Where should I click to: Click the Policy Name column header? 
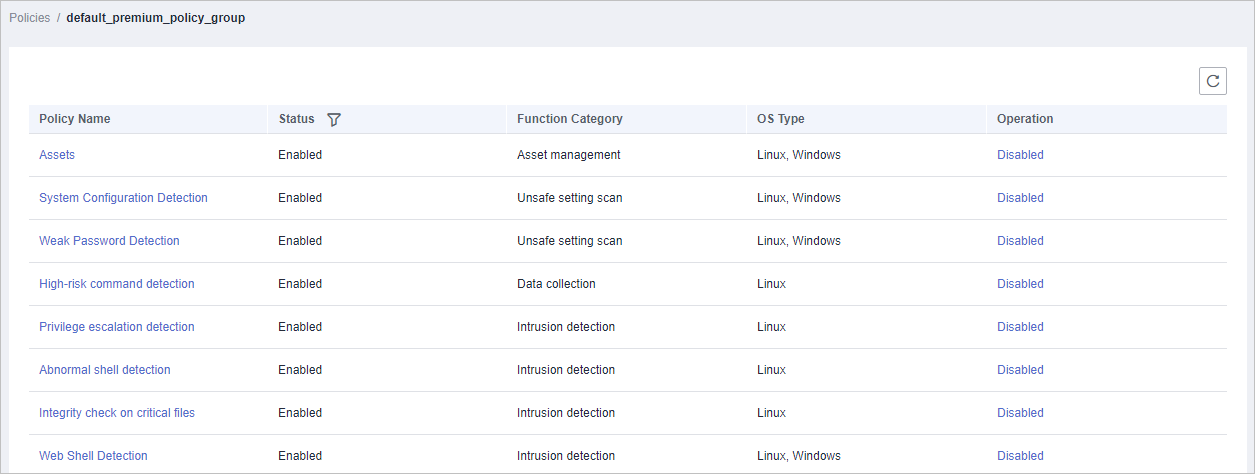point(75,119)
